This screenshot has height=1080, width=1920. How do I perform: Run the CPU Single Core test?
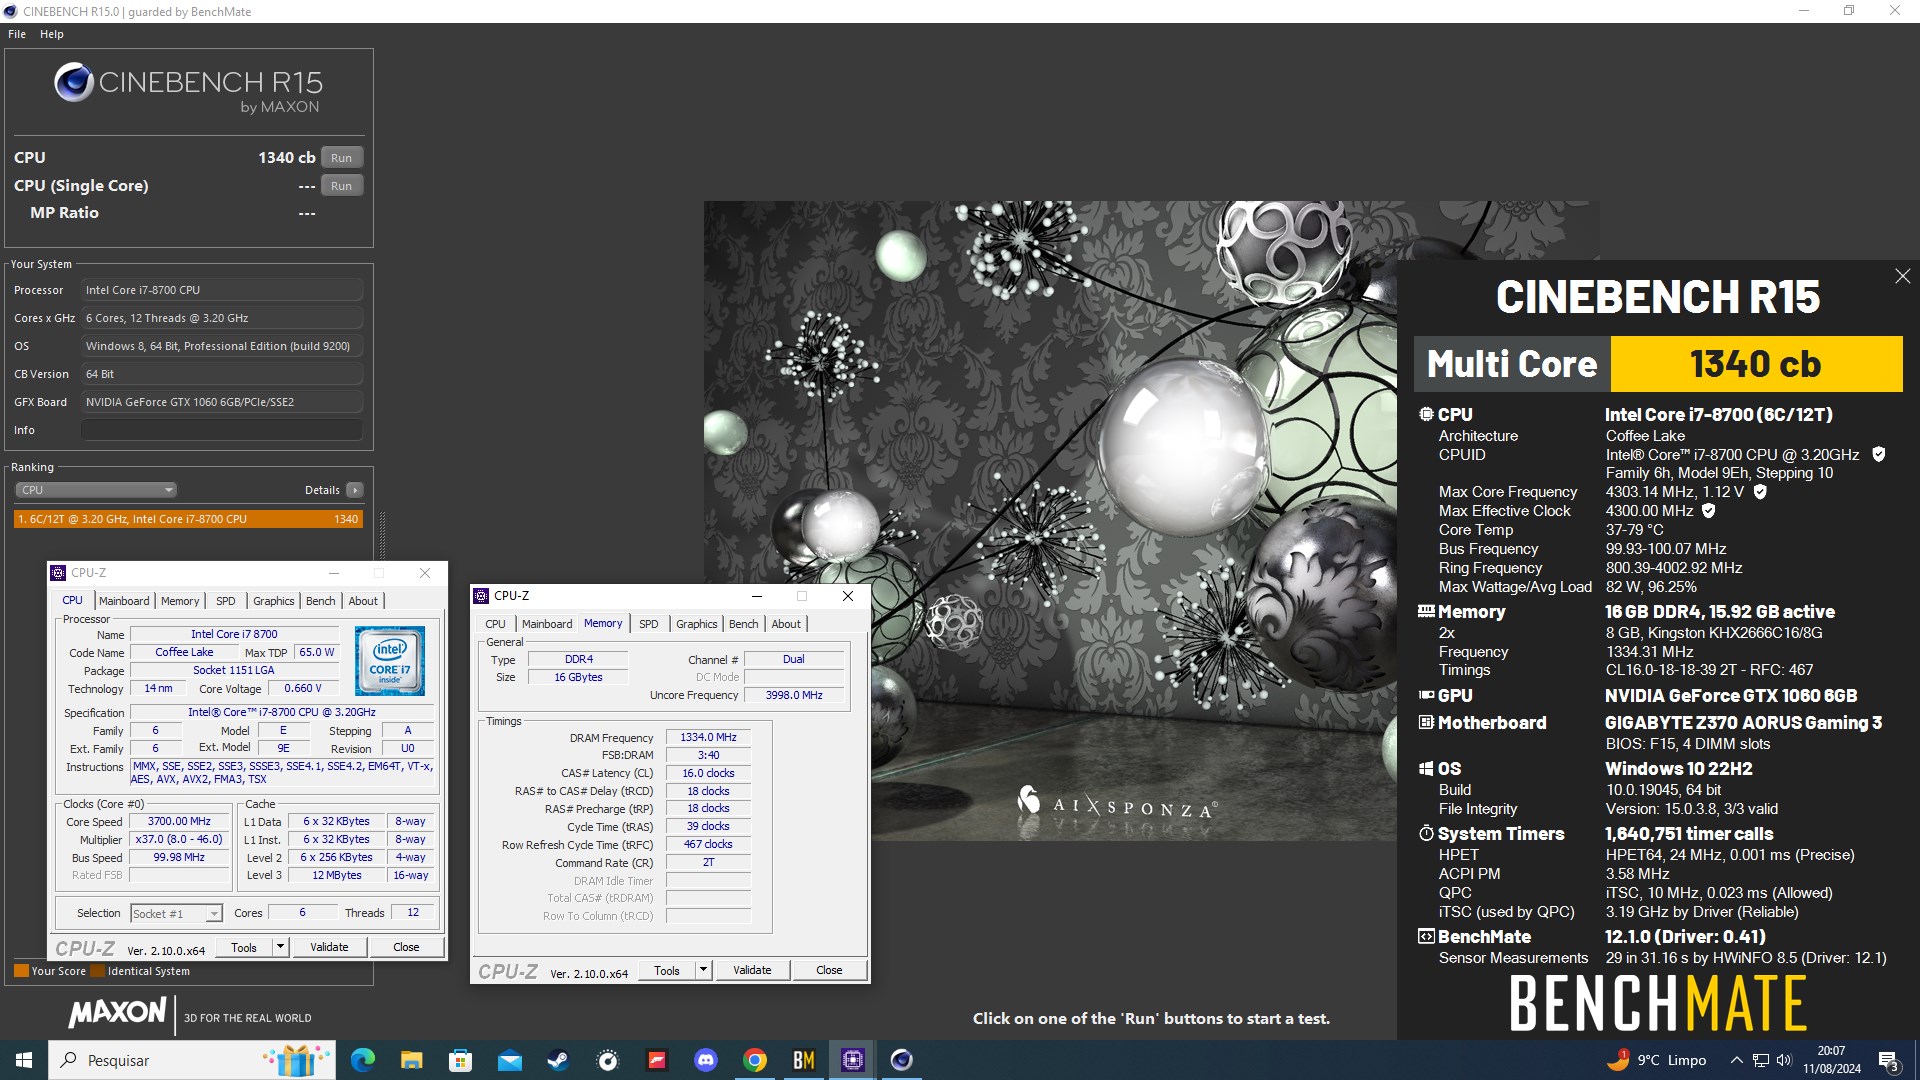coord(341,186)
